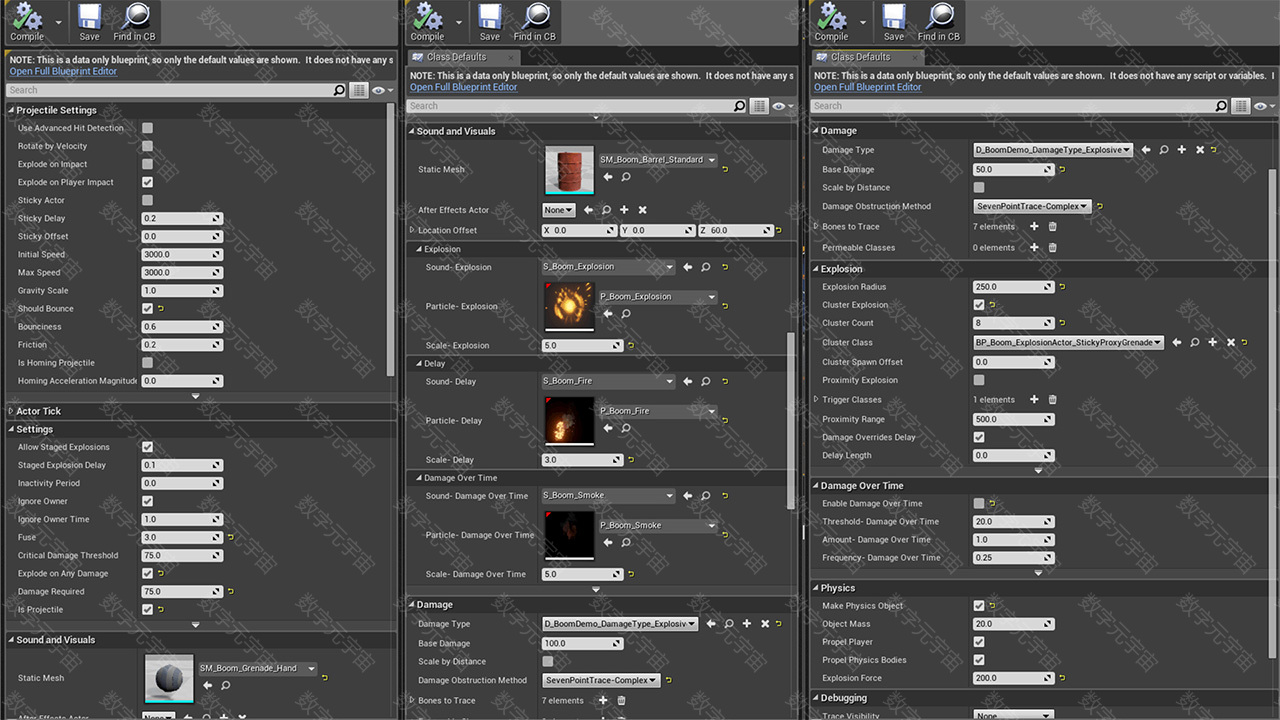Screen dimensions: 1280x720
Task: Clear the Trigger Classes array with trash icon
Action: click(1052, 400)
